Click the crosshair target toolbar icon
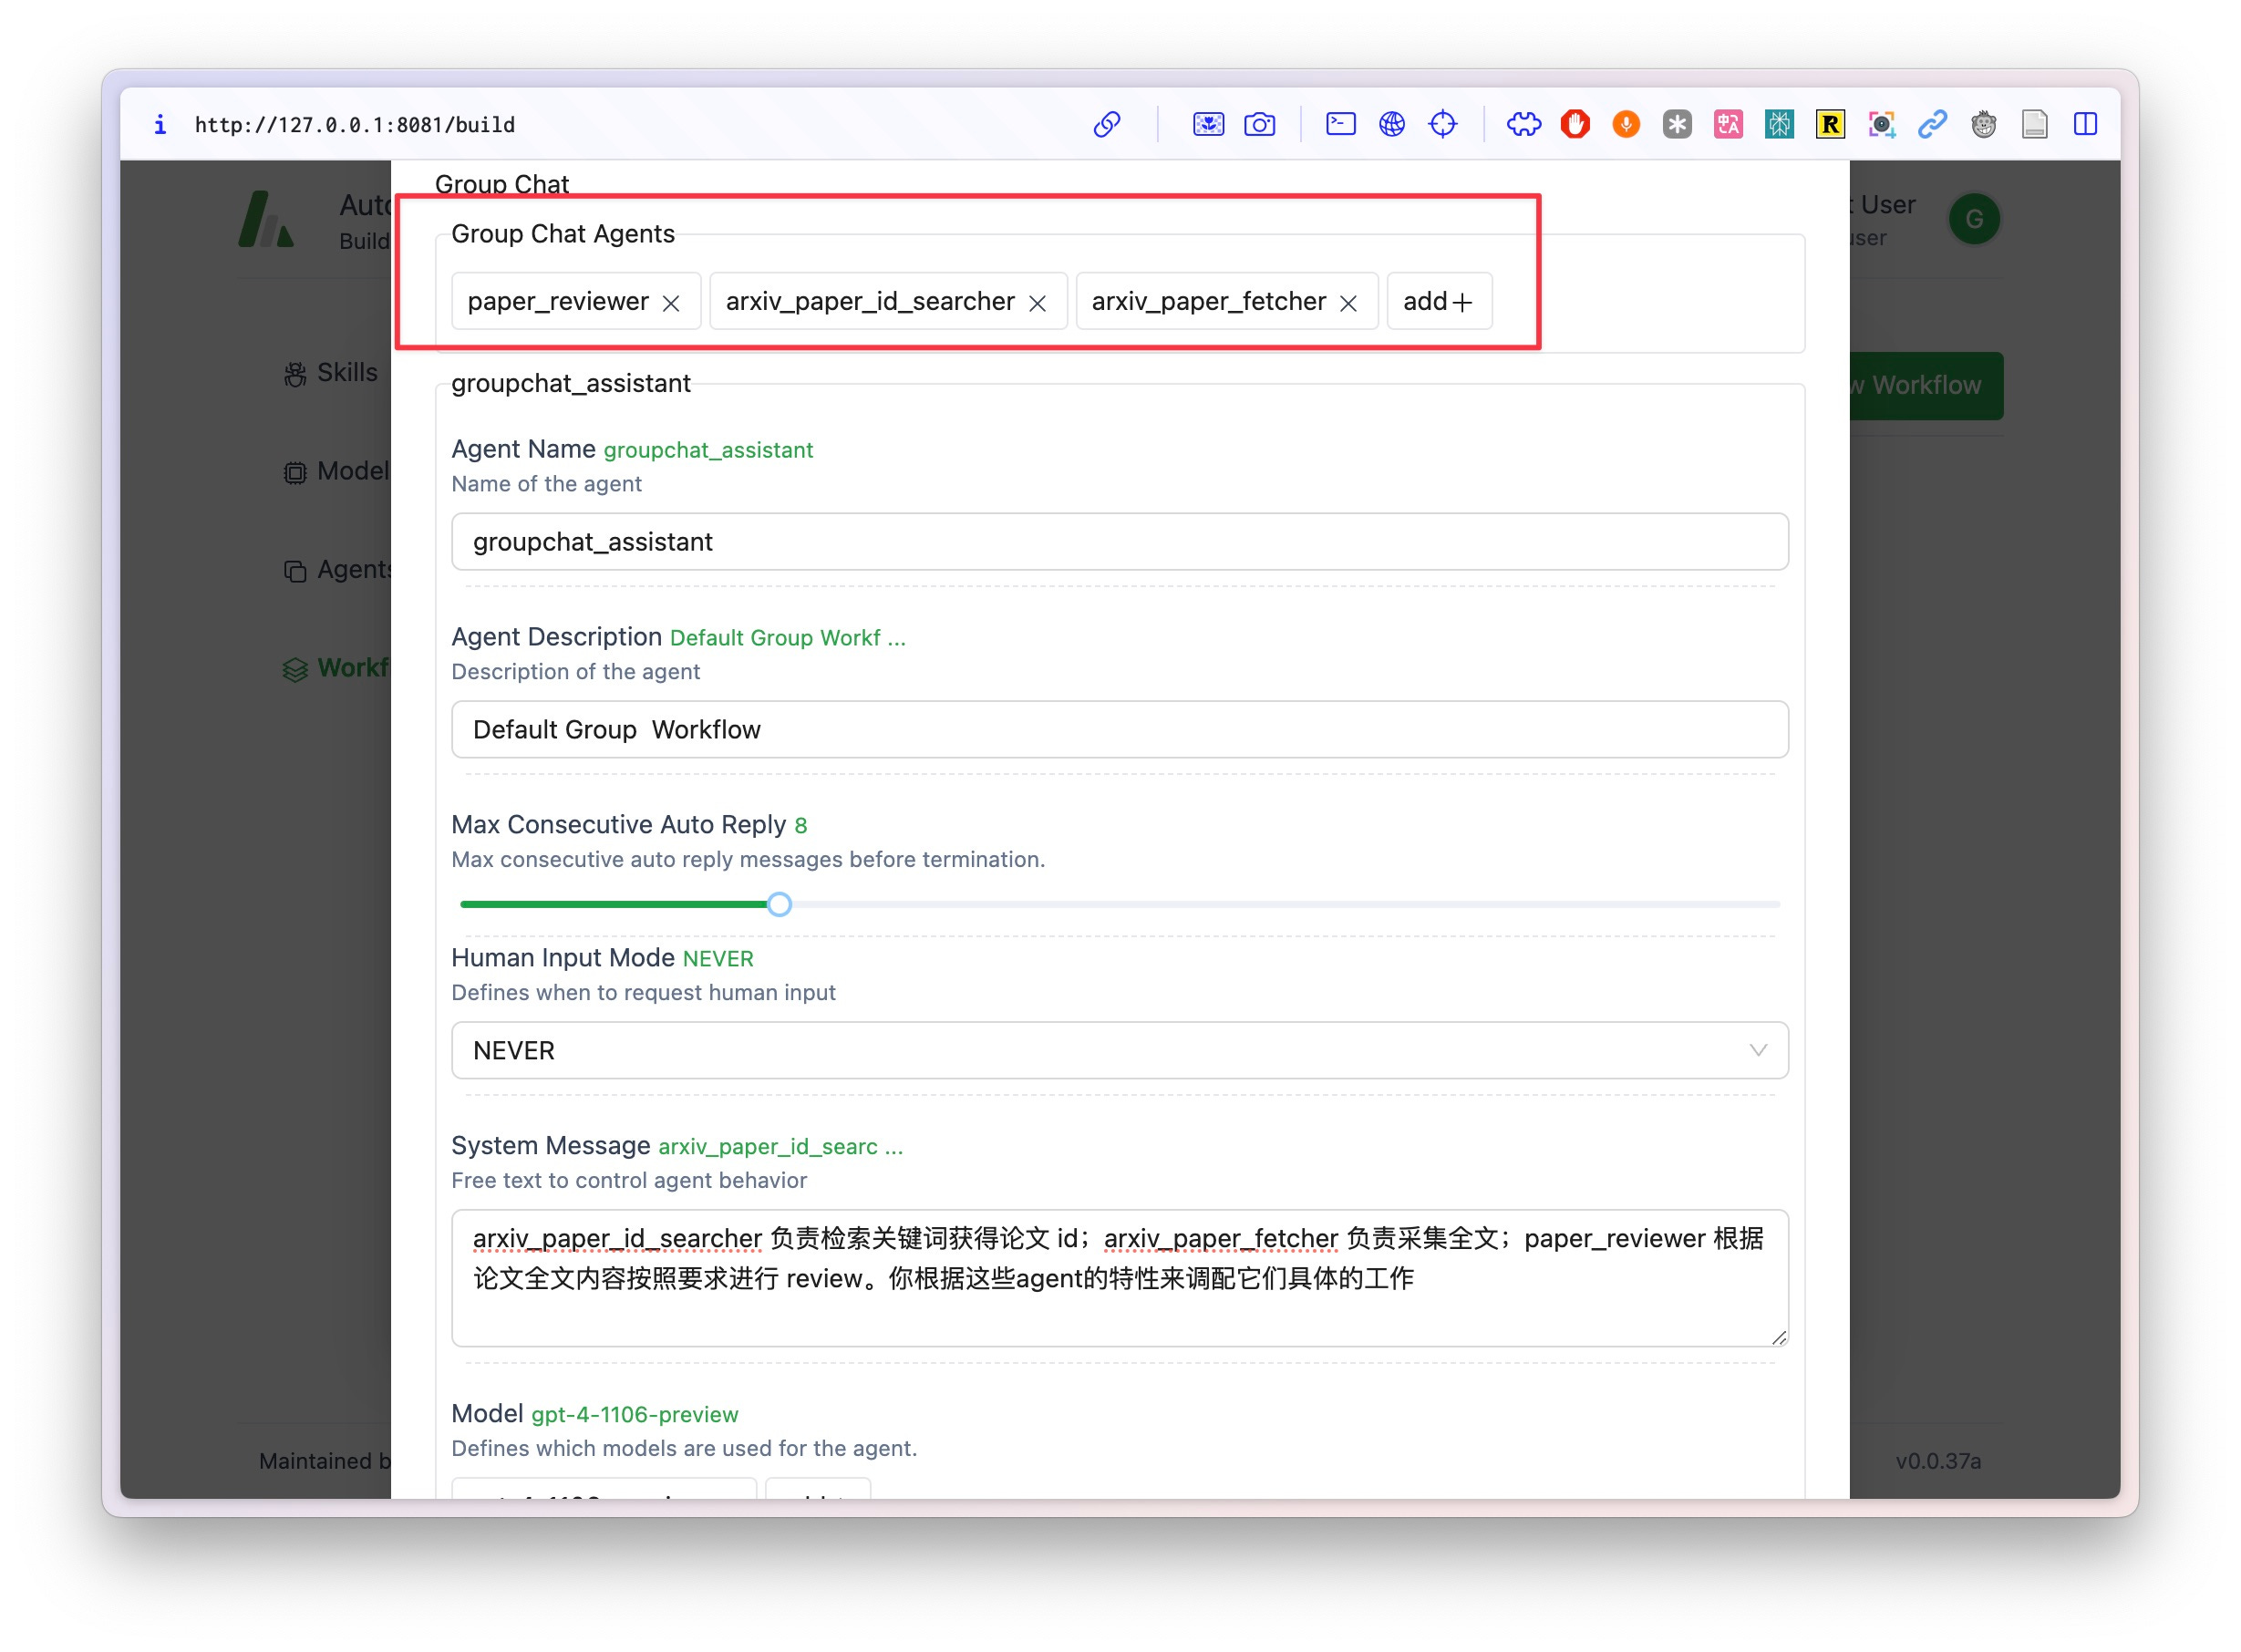Viewport: 2241px width, 1652px height. pyautogui.click(x=1442, y=124)
